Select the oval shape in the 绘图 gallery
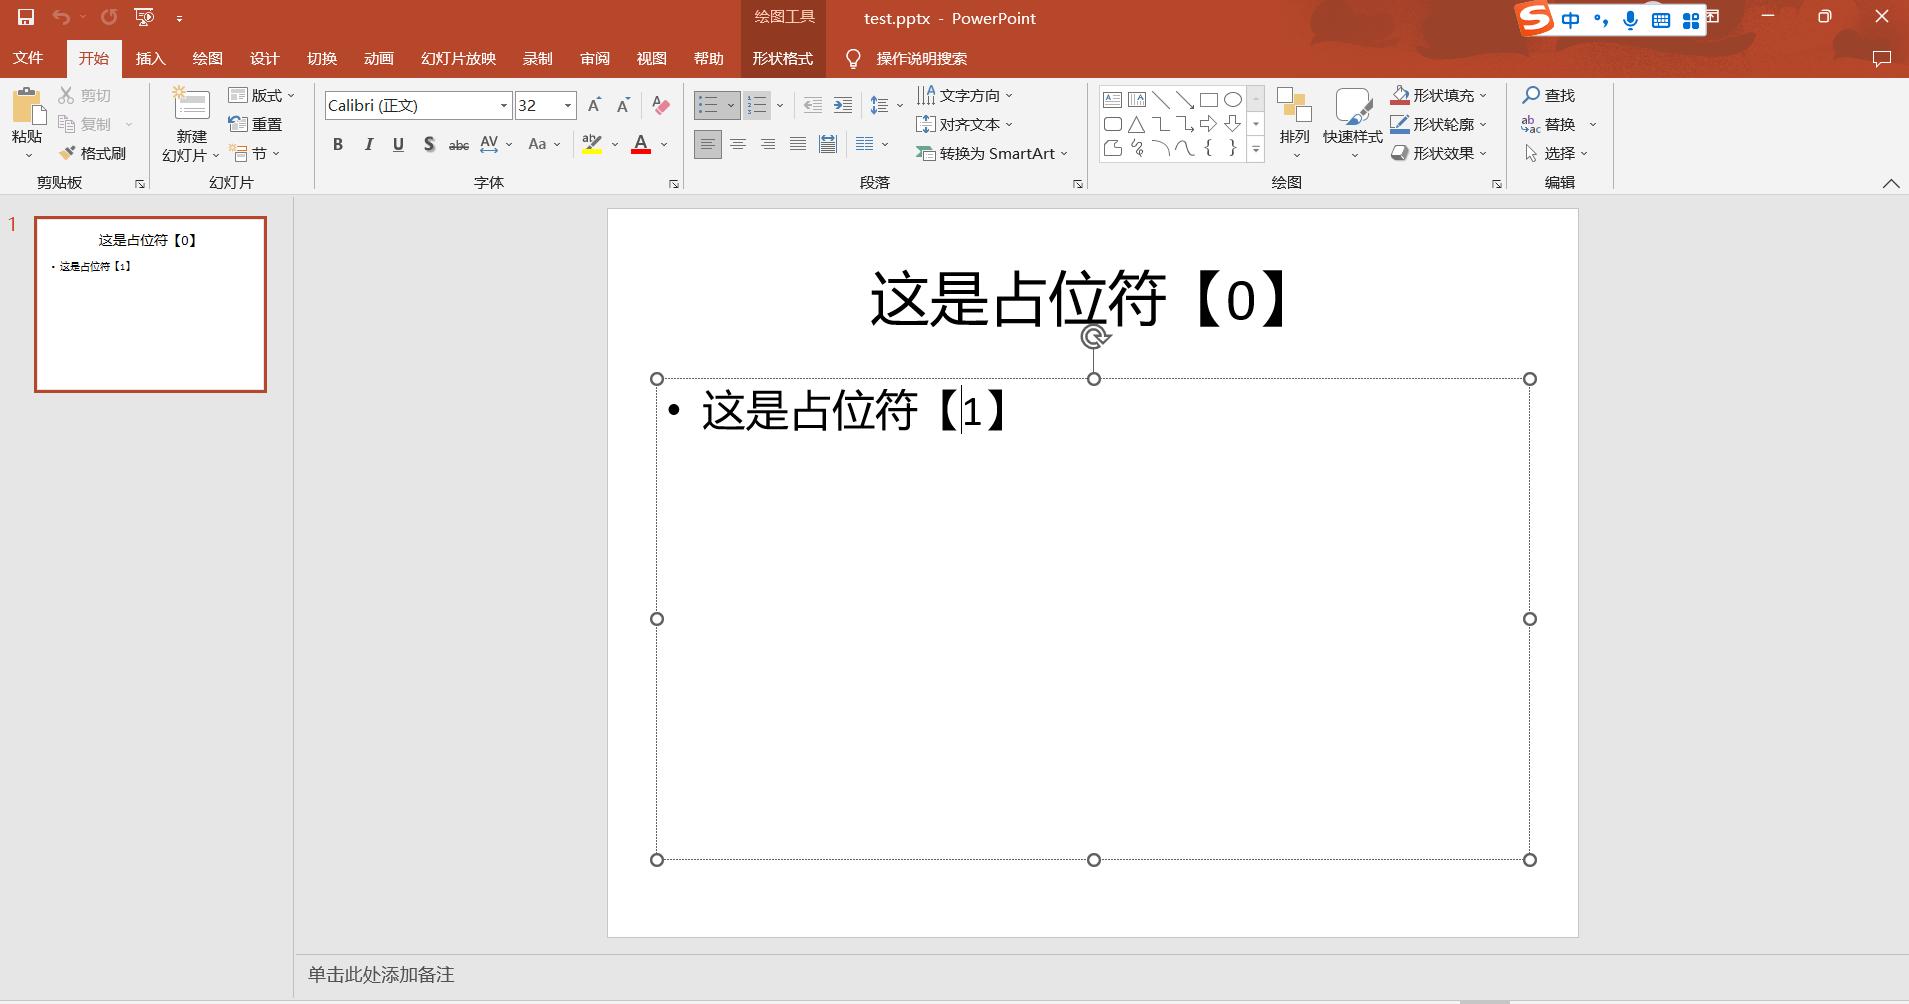Viewport: 1909px width, 1004px height. 1233,99
